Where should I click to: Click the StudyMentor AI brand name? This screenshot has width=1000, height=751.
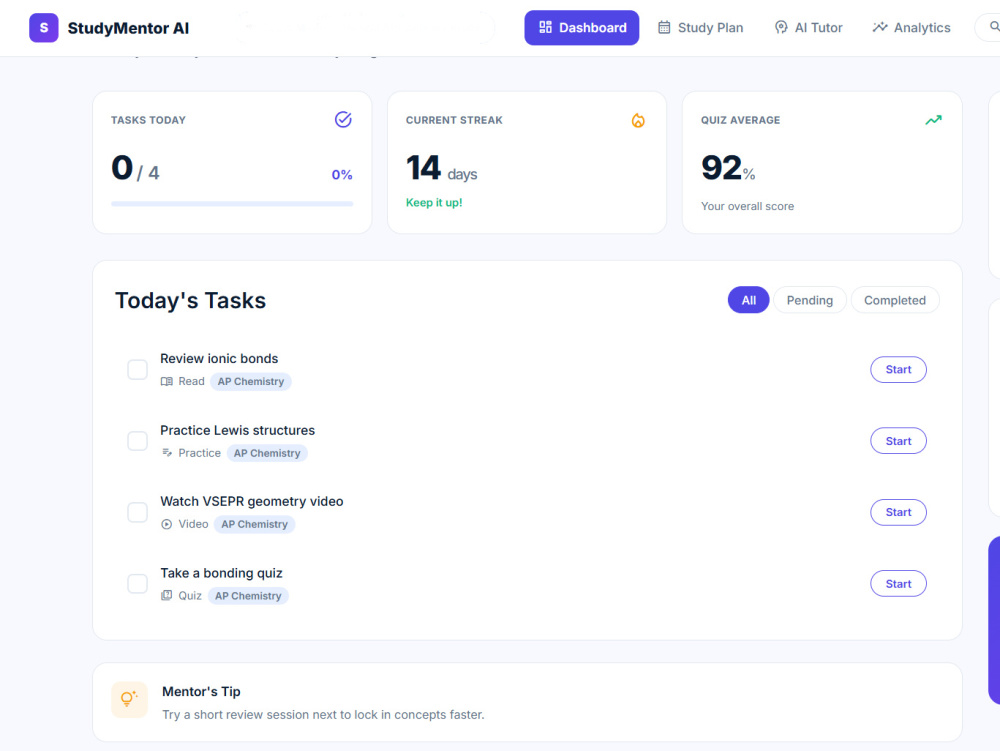pos(128,28)
